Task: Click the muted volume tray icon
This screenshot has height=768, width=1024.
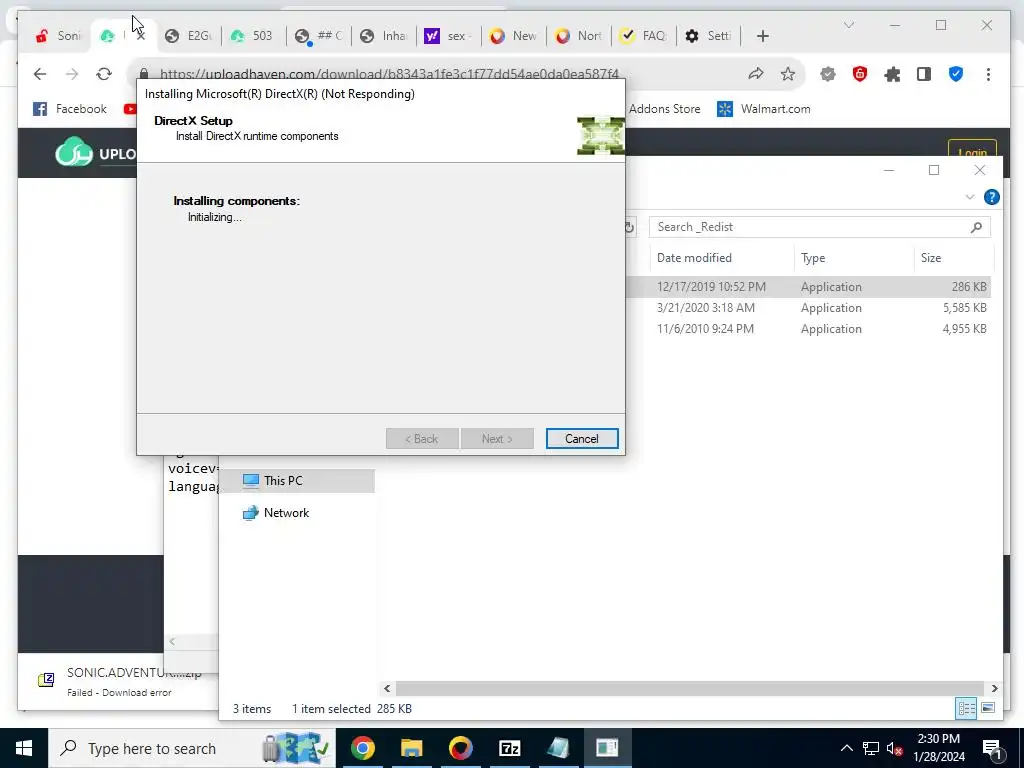Action: [x=895, y=748]
